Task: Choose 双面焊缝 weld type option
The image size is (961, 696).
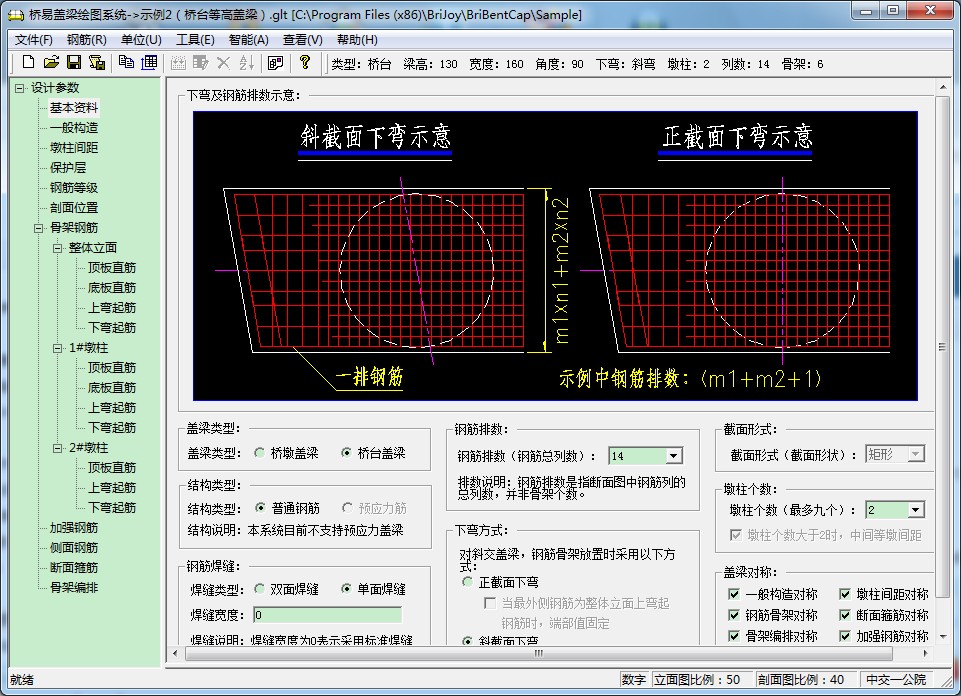Action: coord(260,589)
